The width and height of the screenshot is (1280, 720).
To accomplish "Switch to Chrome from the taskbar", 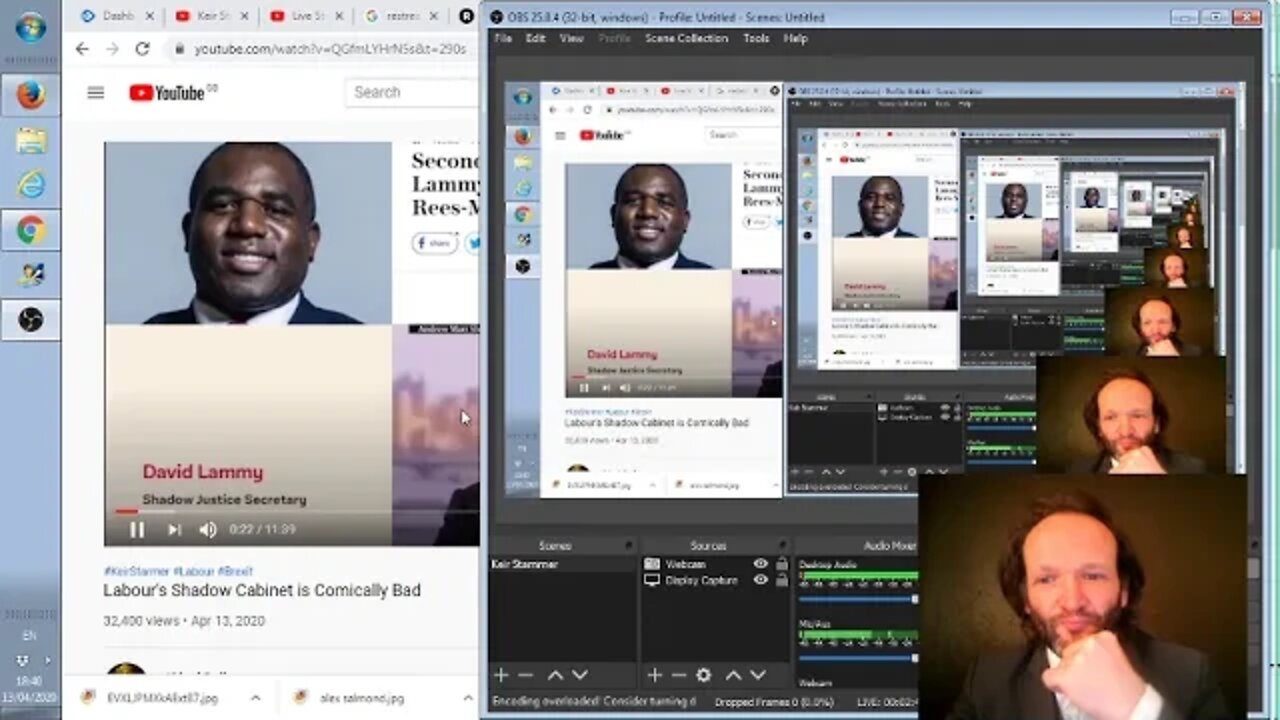I will point(30,230).
